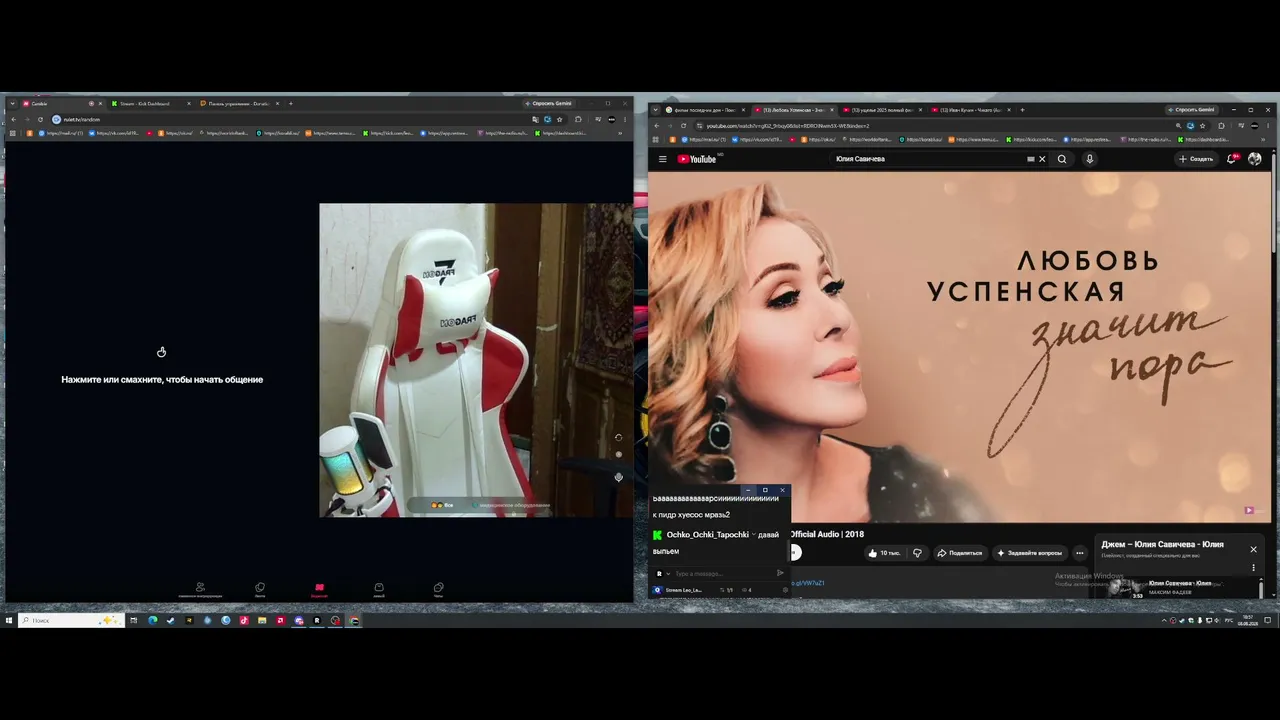Screen dimensions: 1280x720
Task: Click 'Спросить Gemini' in left browser window
Action: click(x=549, y=103)
